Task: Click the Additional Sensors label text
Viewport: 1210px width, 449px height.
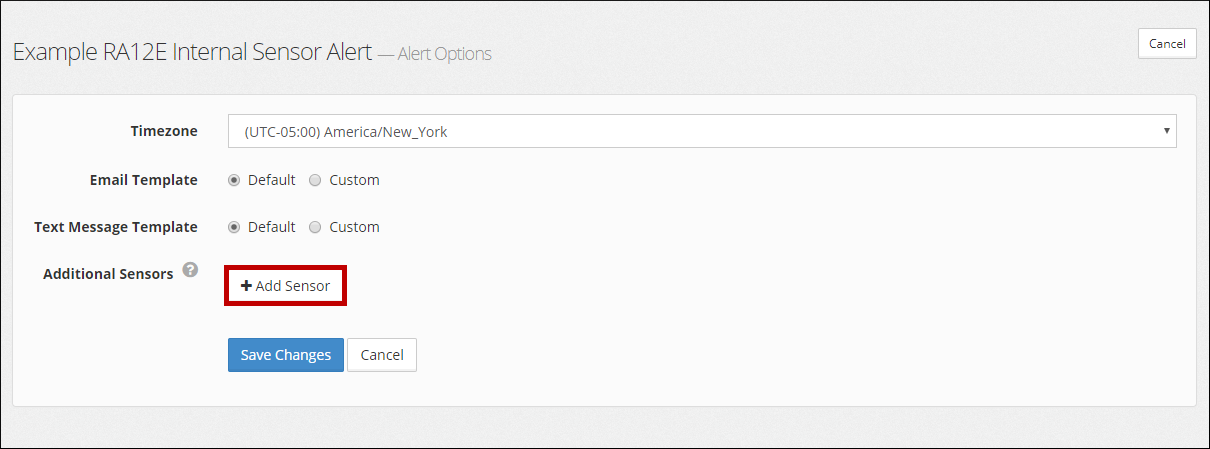Action: pos(108,273)
